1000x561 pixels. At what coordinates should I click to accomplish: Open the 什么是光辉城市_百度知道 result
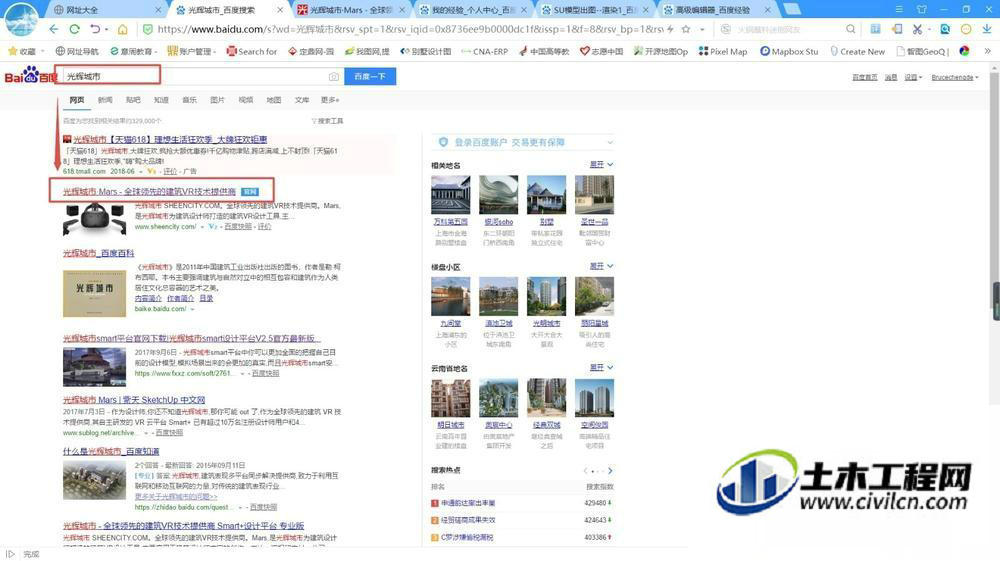click(111, 451)
